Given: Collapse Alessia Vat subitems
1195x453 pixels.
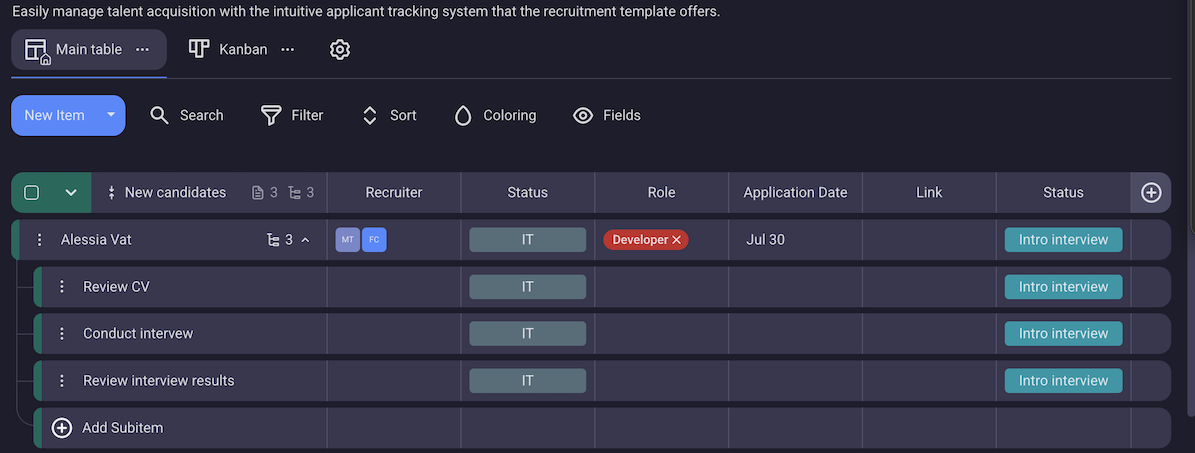Looking at the screenshot, I should [x=306, y=240].
